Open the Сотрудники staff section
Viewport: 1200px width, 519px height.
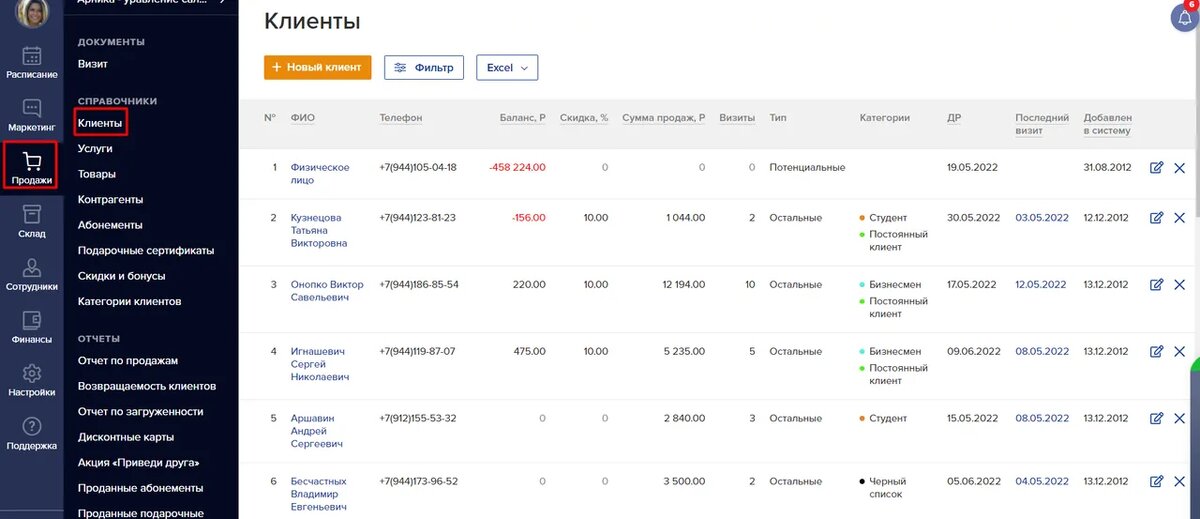(x=31, y=274)
